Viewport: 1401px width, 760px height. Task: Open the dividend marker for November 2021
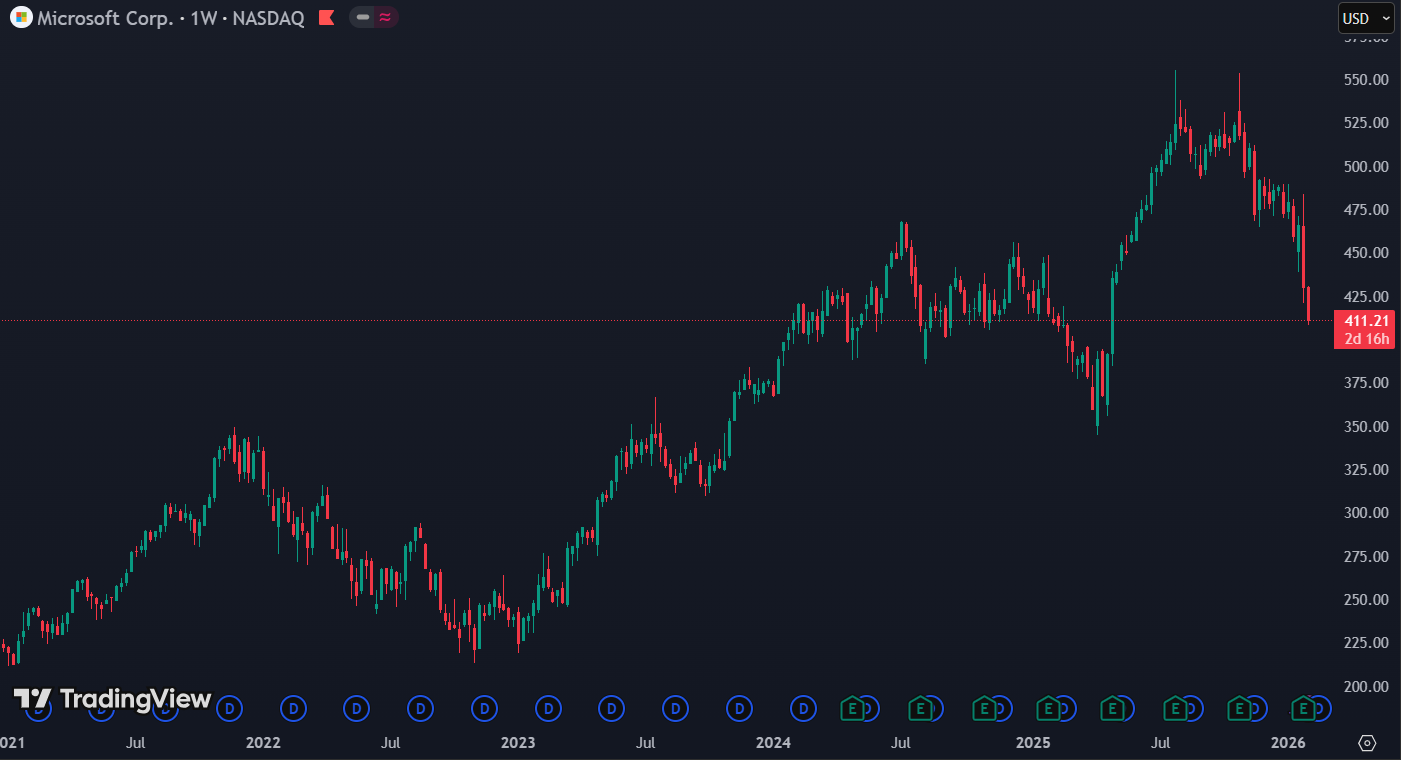tap(230, 709)
